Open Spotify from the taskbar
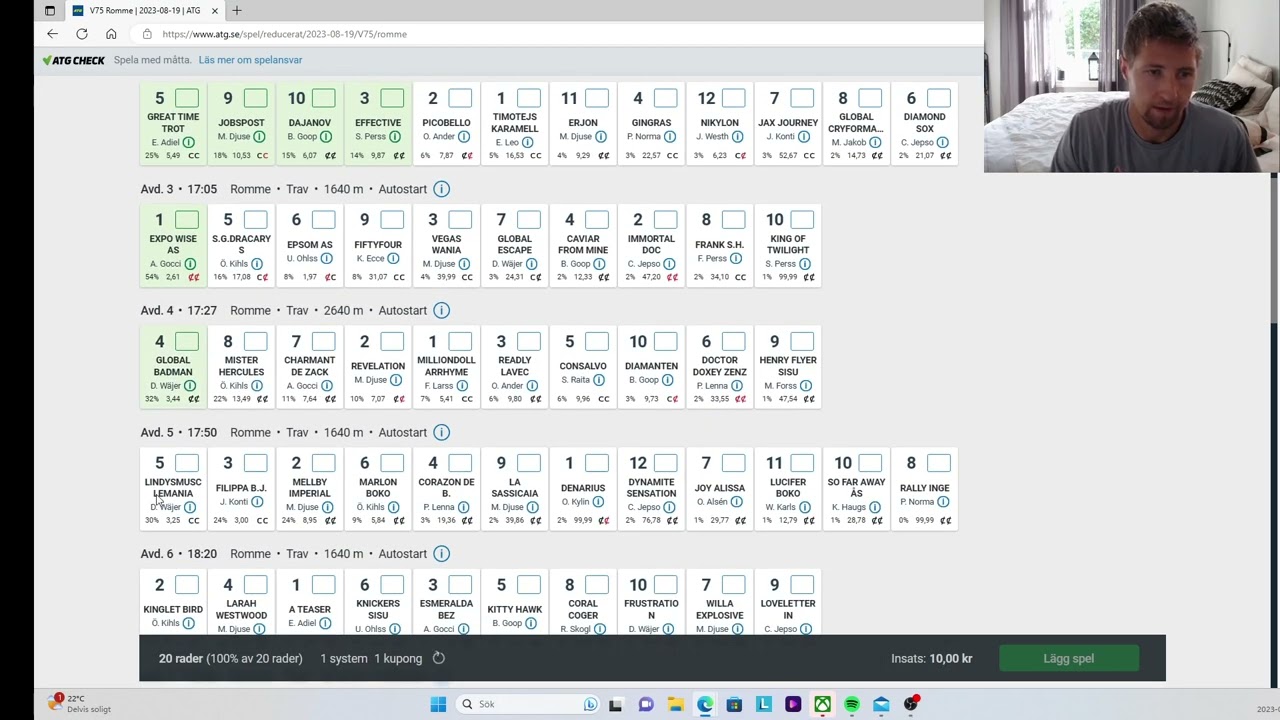The image size is (1280, 720). [852, 704]
